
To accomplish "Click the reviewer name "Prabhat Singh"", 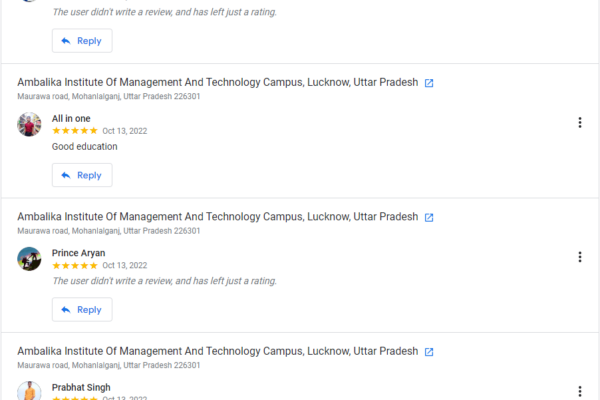I will coord(81,387).
